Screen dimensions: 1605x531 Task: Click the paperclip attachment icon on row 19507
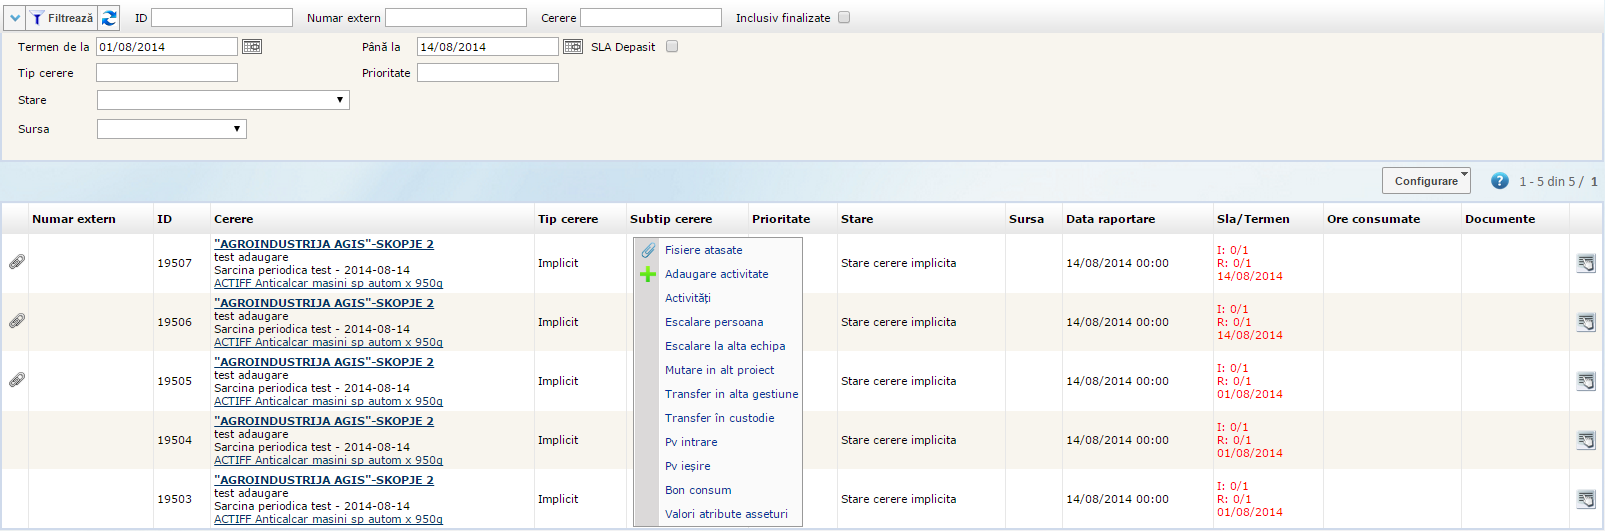tap(17, 262)
